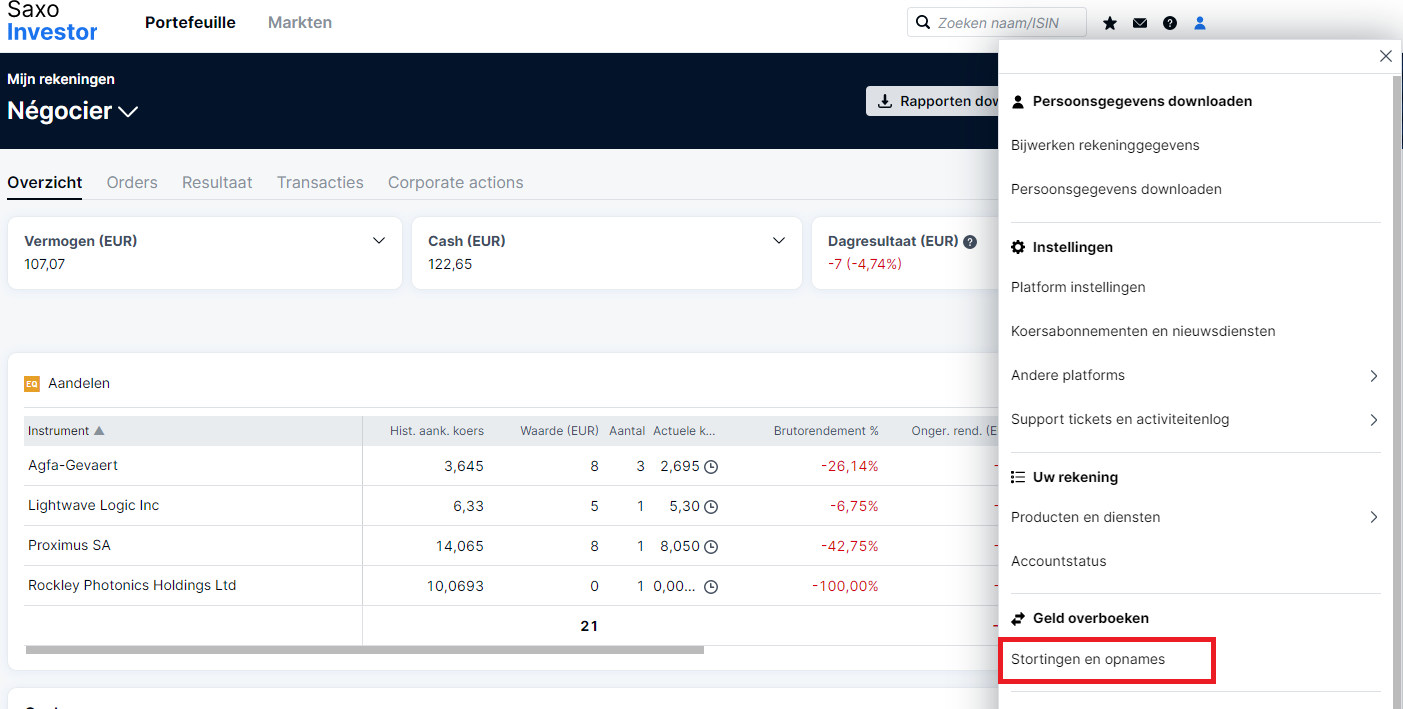Switch to the Overzicht tab
Image resolution: width=1403 pixels, height=709 pixels.
click(x=44, y=182)
